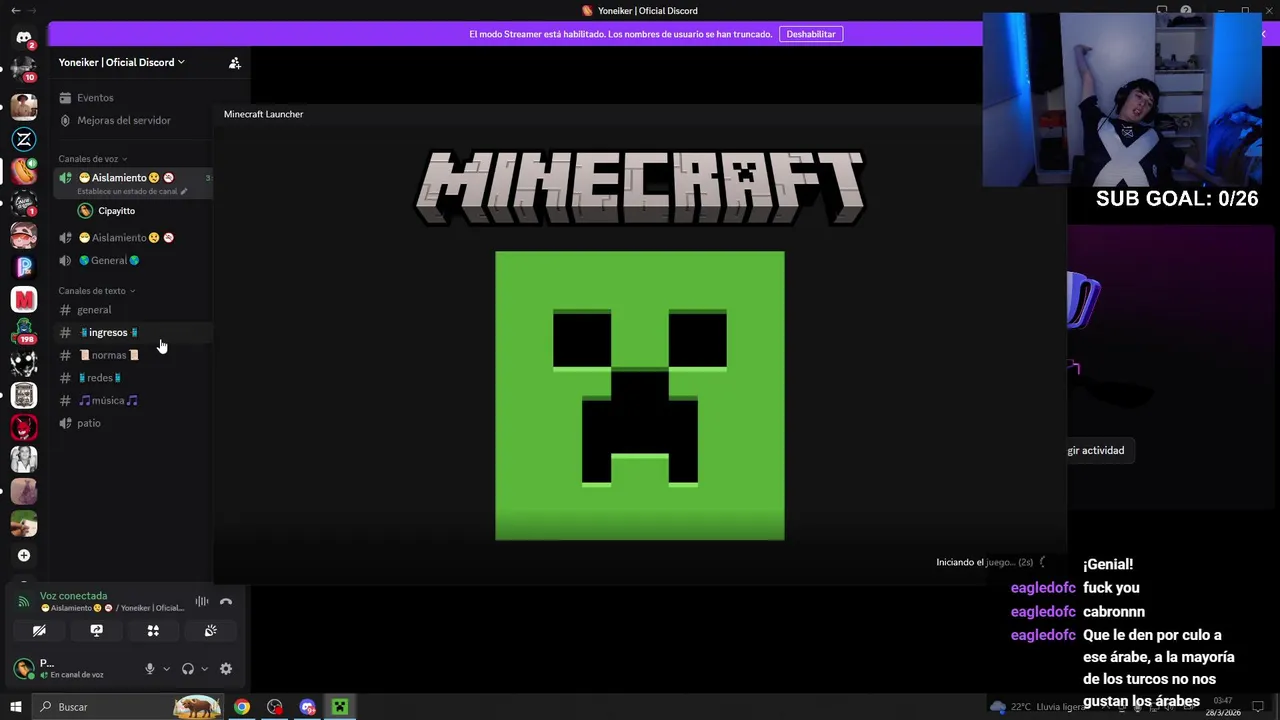Image resolution: width=1280 pixels, height=720 pixels.
Task: Click the Iniciando el juego status text
Action: click(984, 562)
